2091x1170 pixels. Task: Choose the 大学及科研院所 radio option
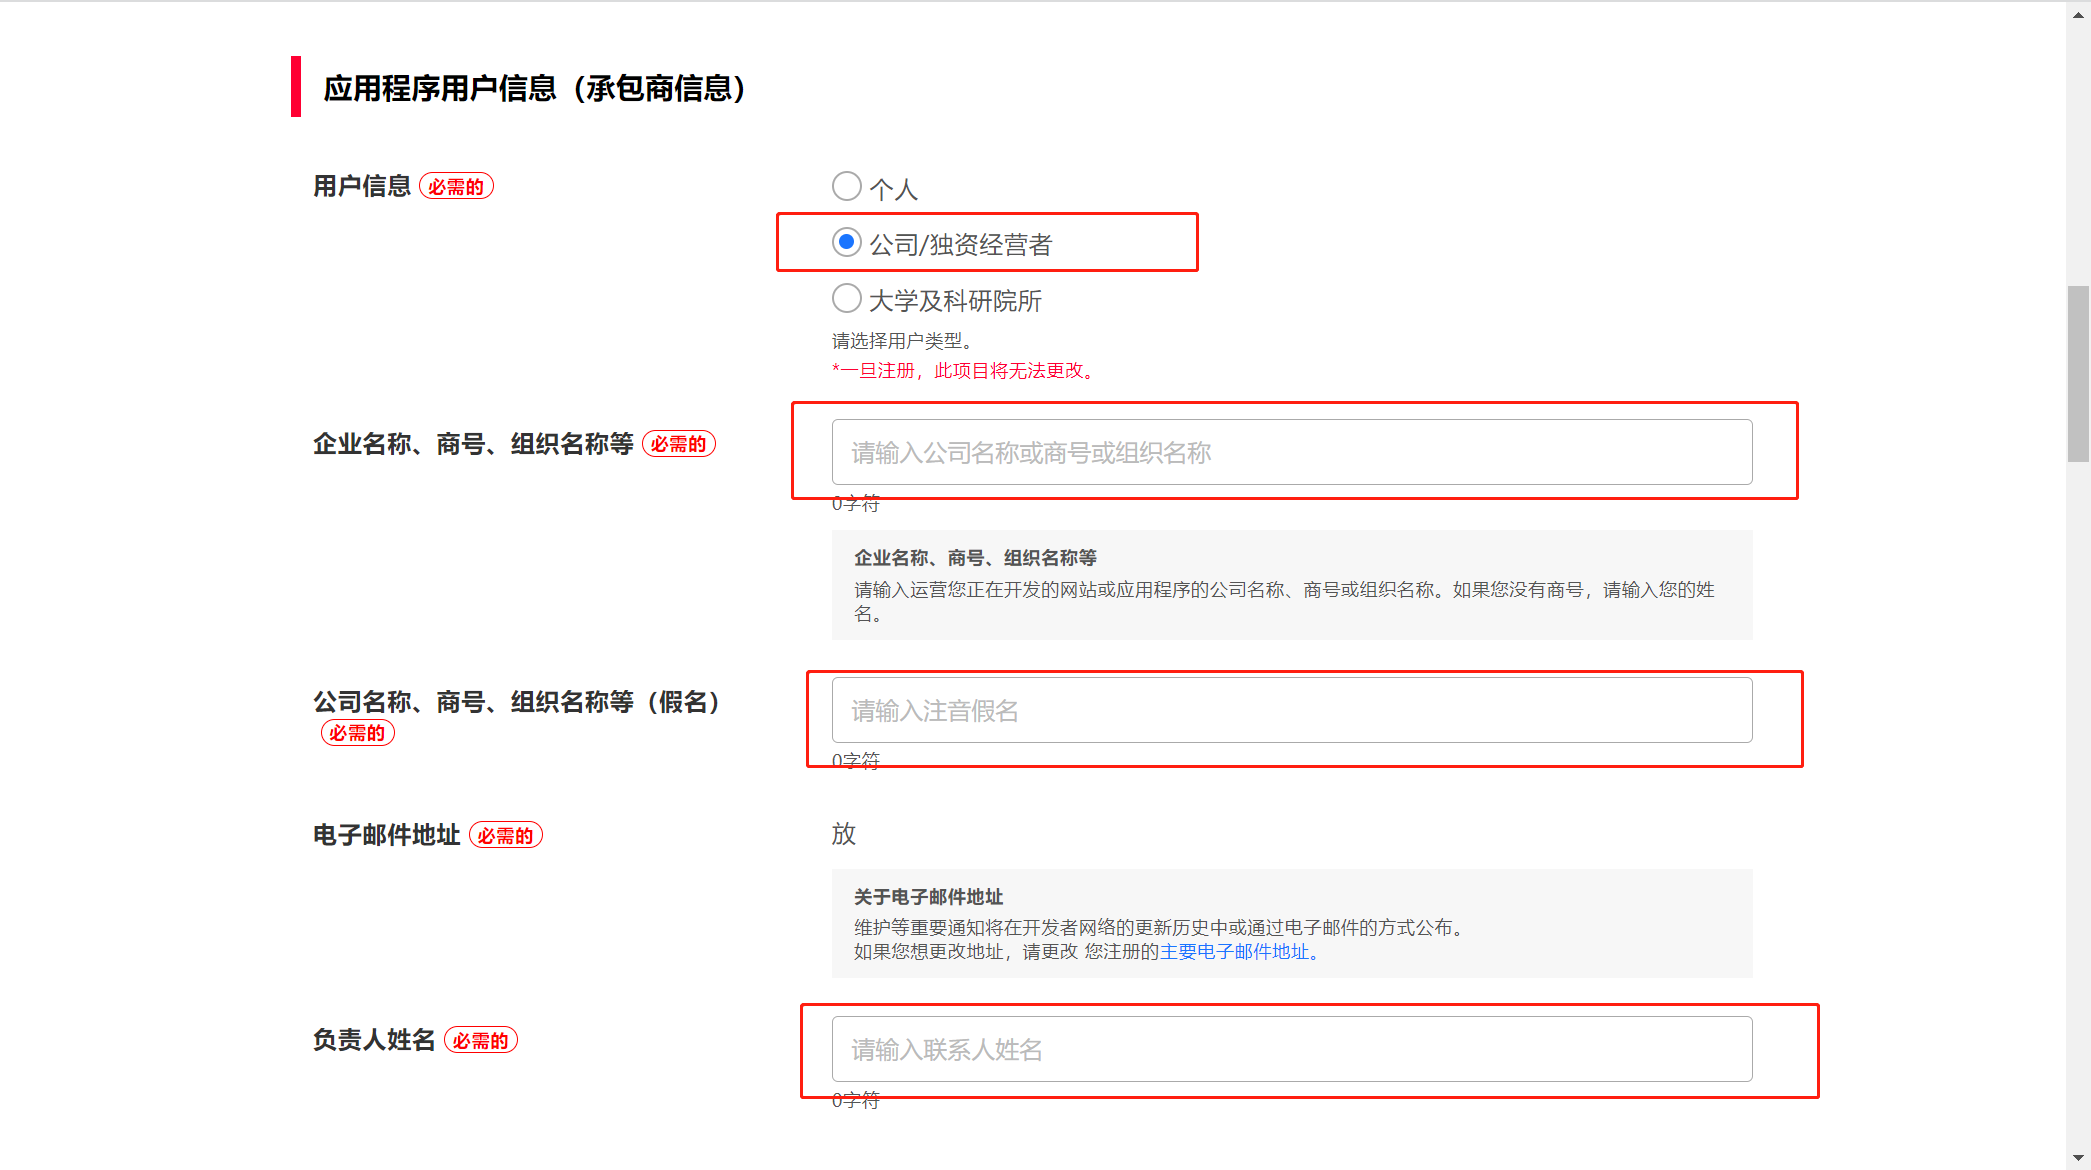pos(847,298)
